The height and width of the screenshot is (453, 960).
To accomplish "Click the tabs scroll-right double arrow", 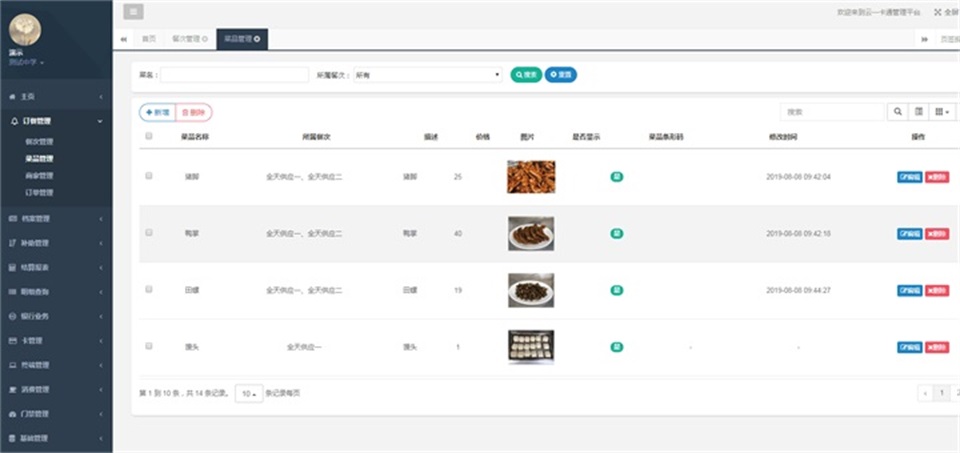I will pyautogui.click(x=924, y=39).
